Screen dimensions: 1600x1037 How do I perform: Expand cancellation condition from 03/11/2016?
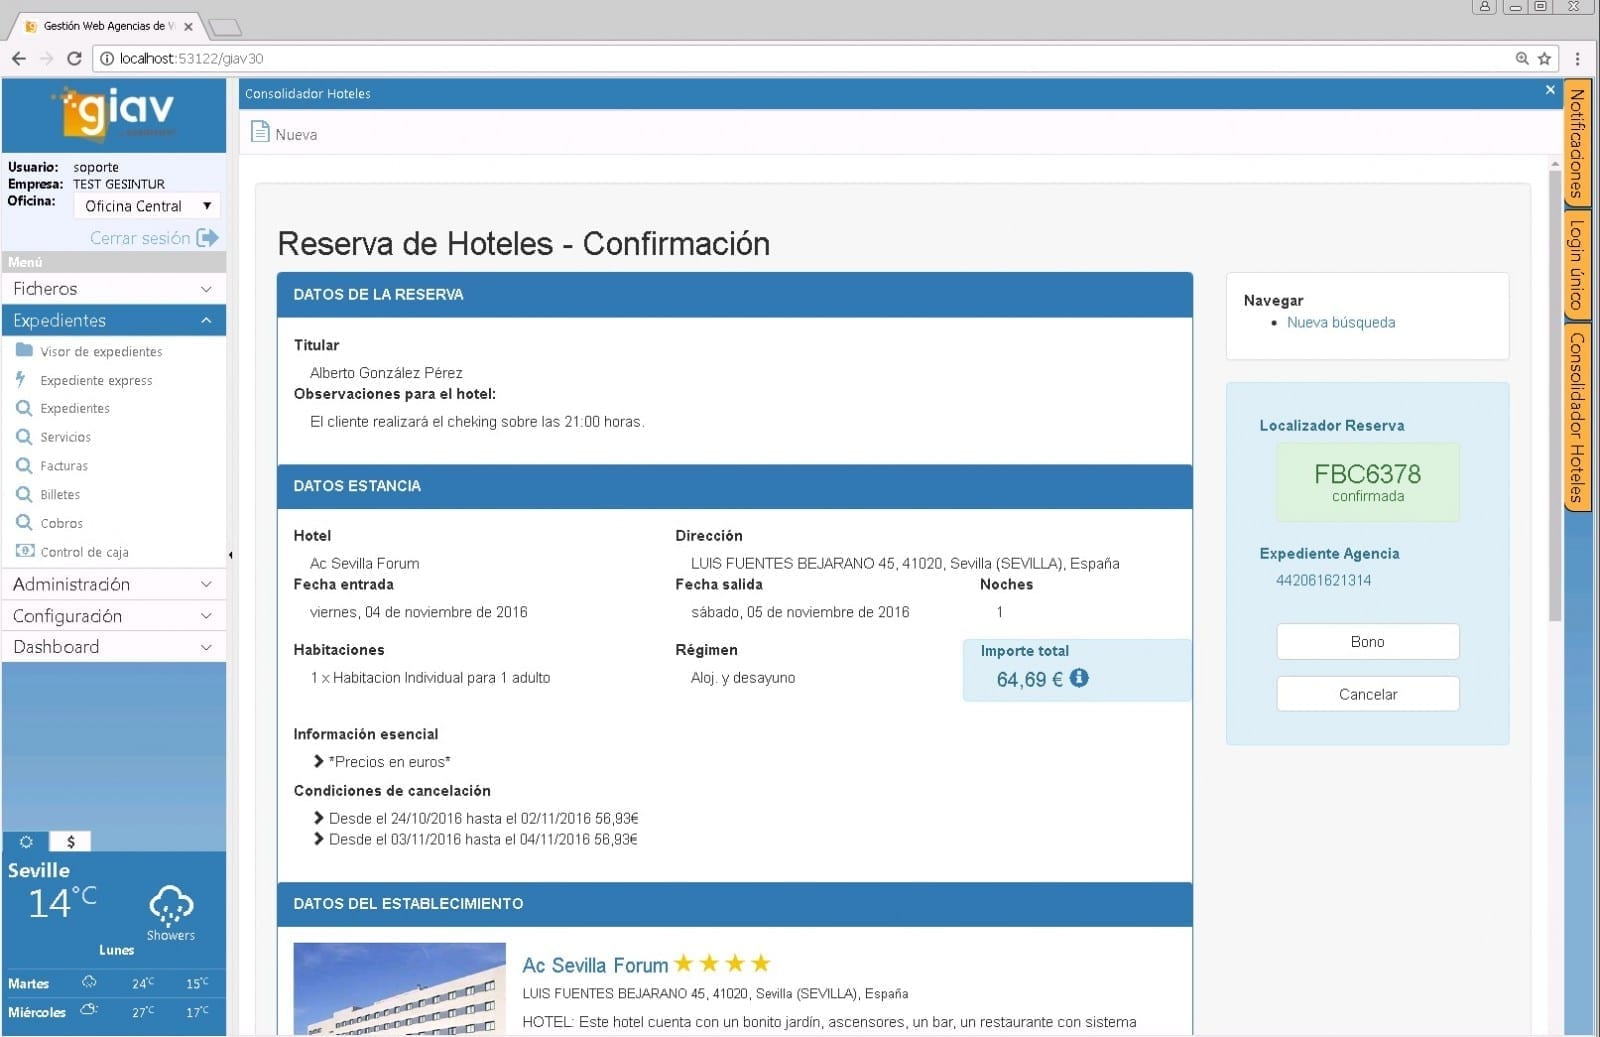319,839
